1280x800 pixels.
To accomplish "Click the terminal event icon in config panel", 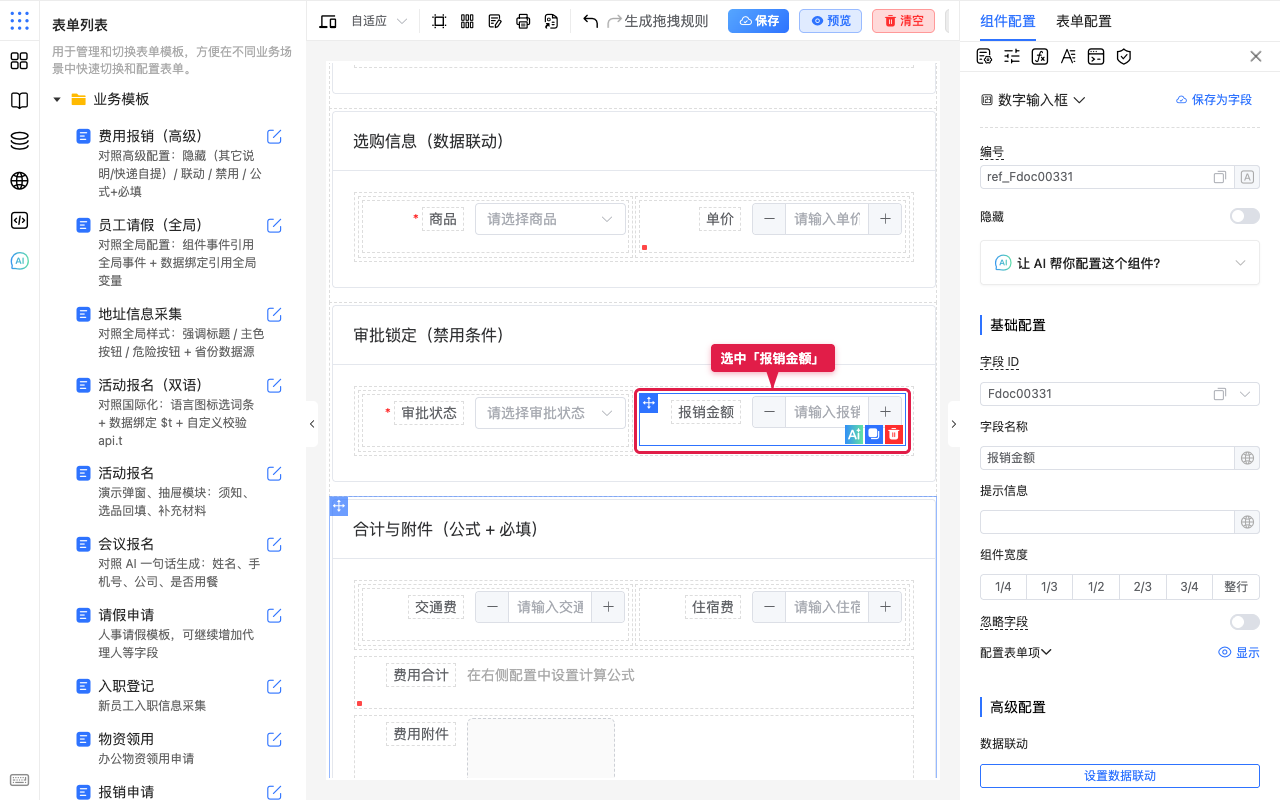I will click(x=1096, y=57).
